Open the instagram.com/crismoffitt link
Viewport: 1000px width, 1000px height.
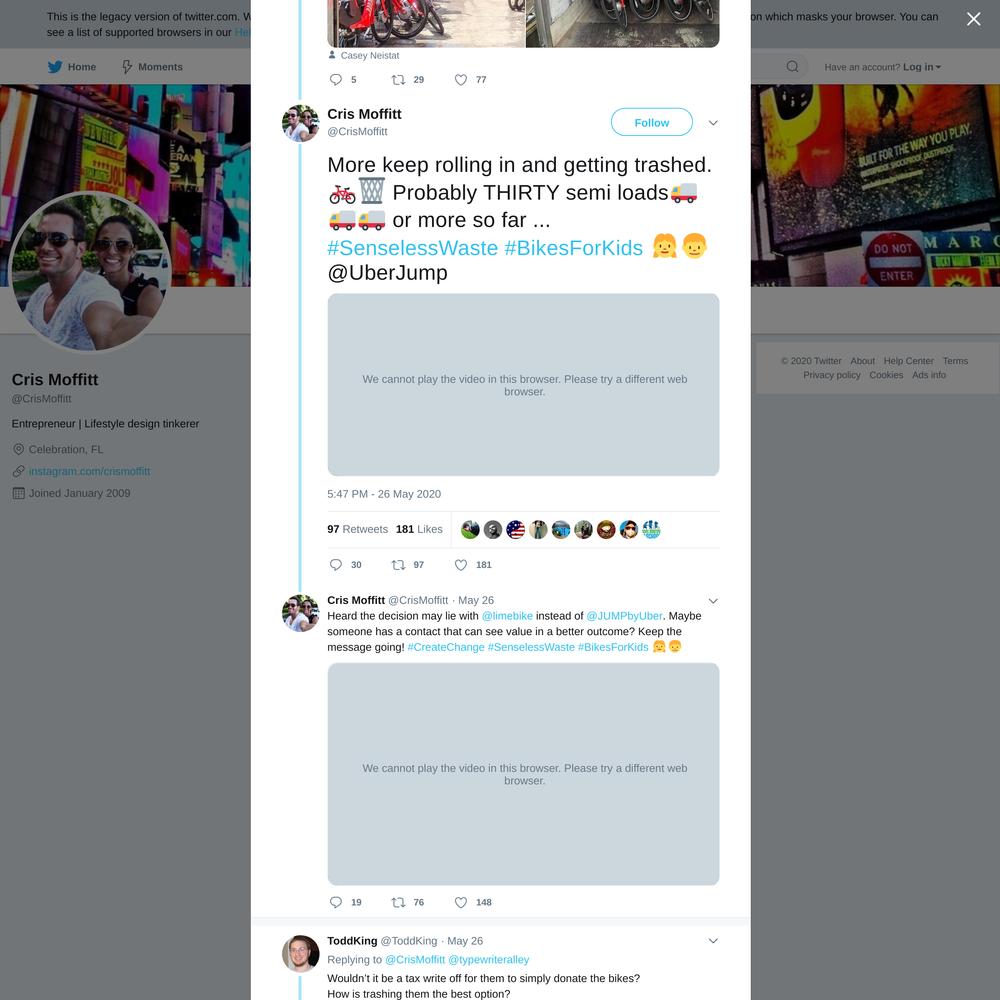(89, 471)
